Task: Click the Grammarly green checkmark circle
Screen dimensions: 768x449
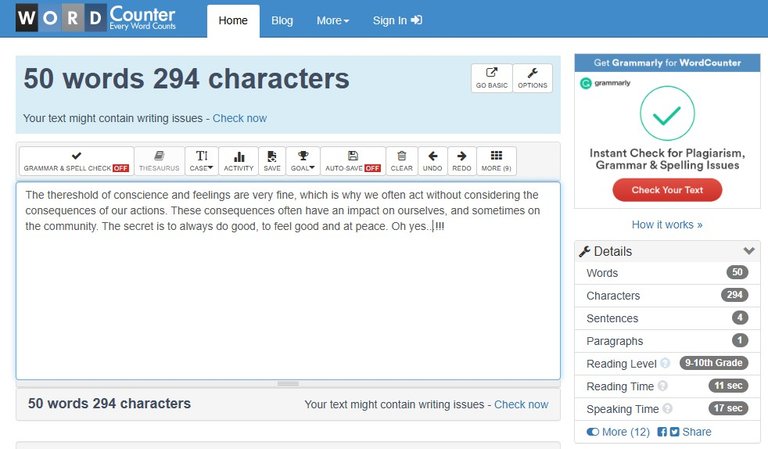Action: (x=667, y=113)
